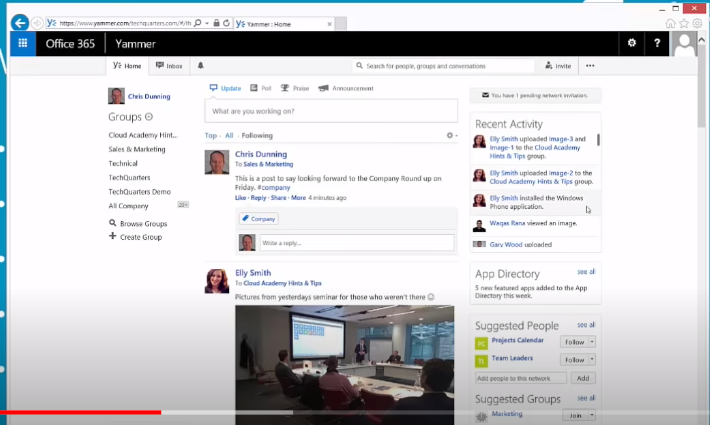
Task: Click Elly Smith's avatar on her post
Action: tap(217, 281)
